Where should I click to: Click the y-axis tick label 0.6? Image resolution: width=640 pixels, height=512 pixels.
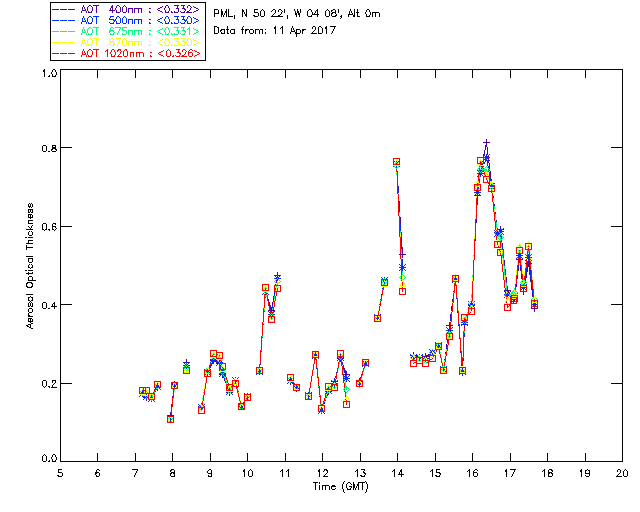(49, 227)
